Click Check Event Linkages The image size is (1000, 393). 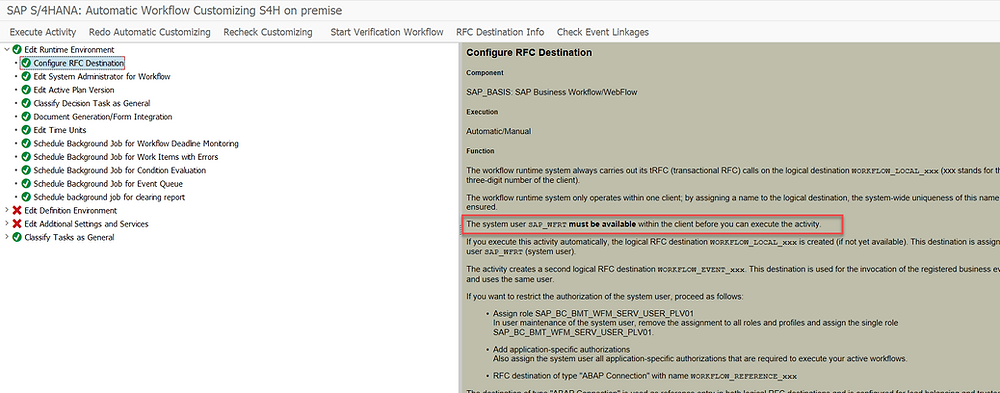[603, 32]
